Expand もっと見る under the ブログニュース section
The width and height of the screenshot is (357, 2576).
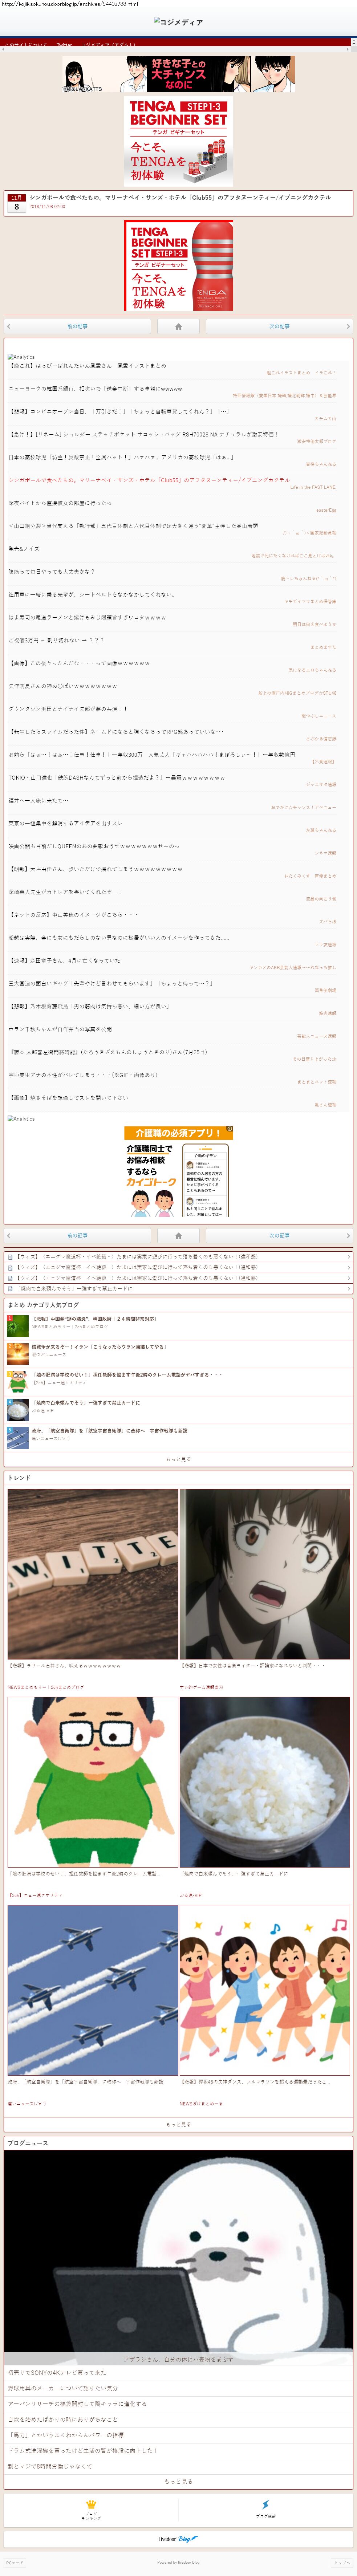pos(178,2473)
